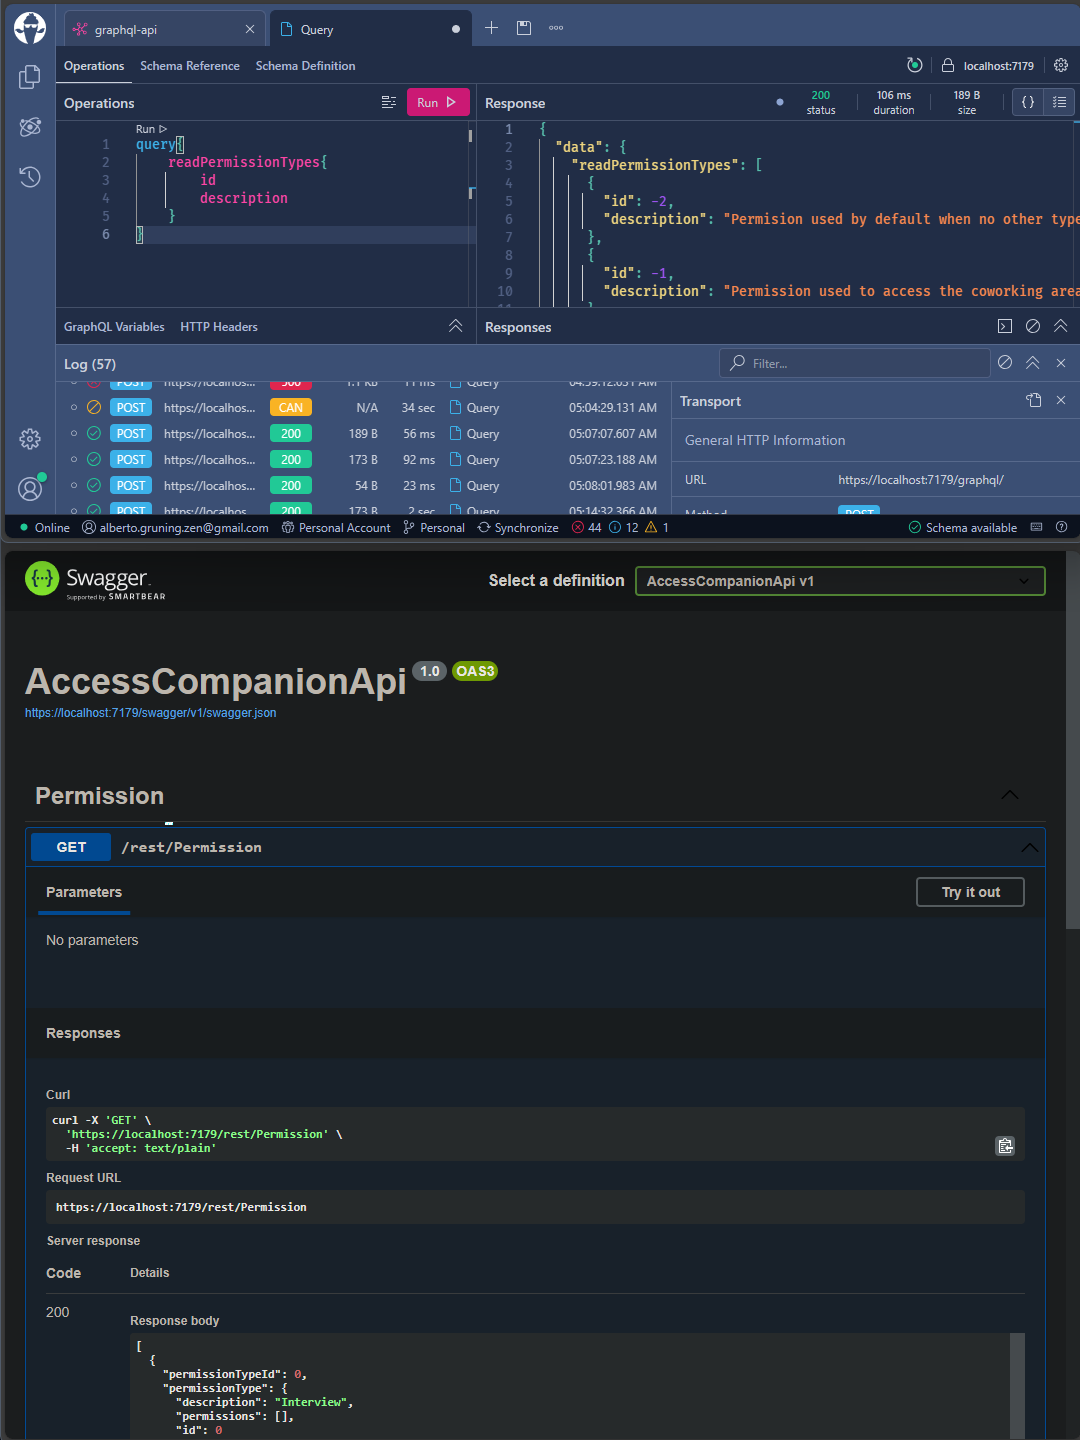Open connection settings gear beside localhost:7179
This screenshot has height=1440, width=1080.
(1061, 65)
